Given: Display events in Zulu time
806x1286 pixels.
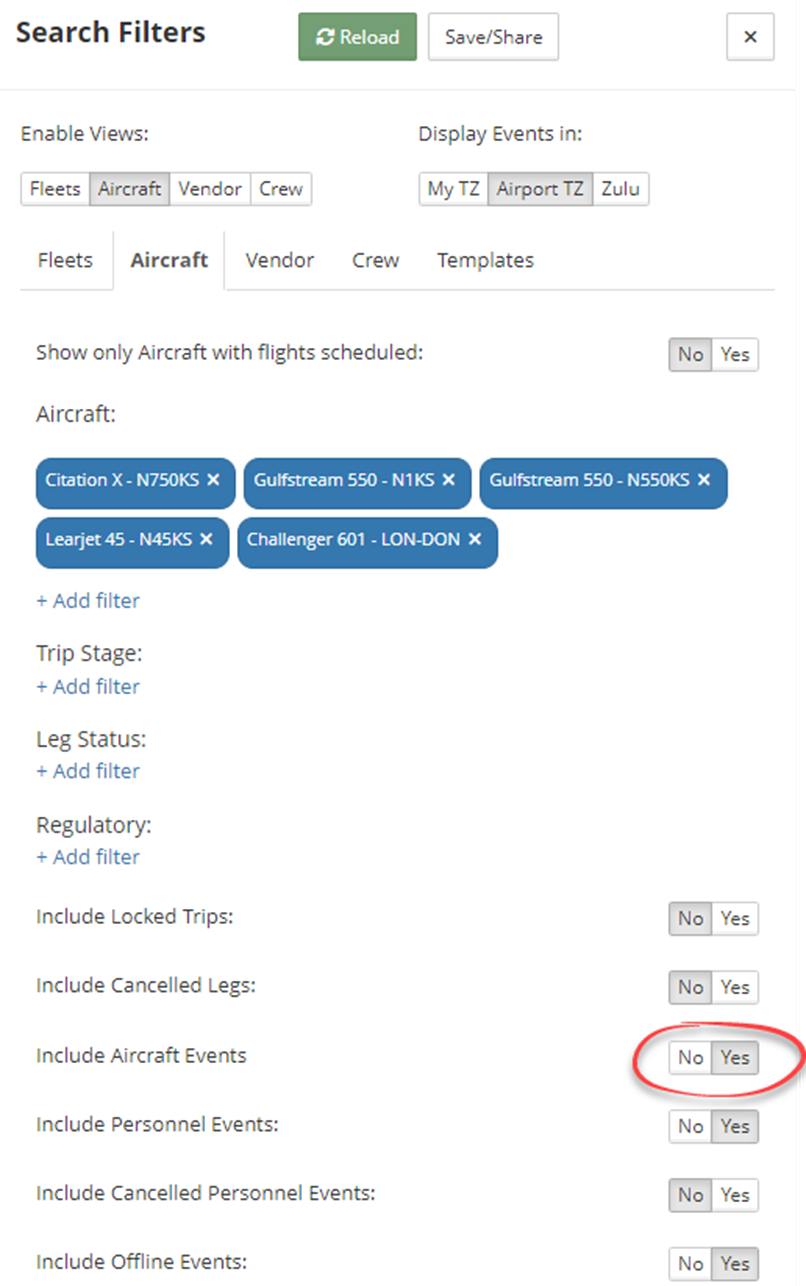Looking at the screenshot, I should coord(621,189).
